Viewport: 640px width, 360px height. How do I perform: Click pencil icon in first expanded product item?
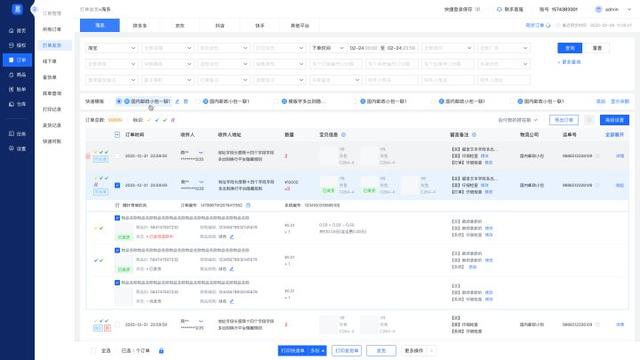(232, 237)
